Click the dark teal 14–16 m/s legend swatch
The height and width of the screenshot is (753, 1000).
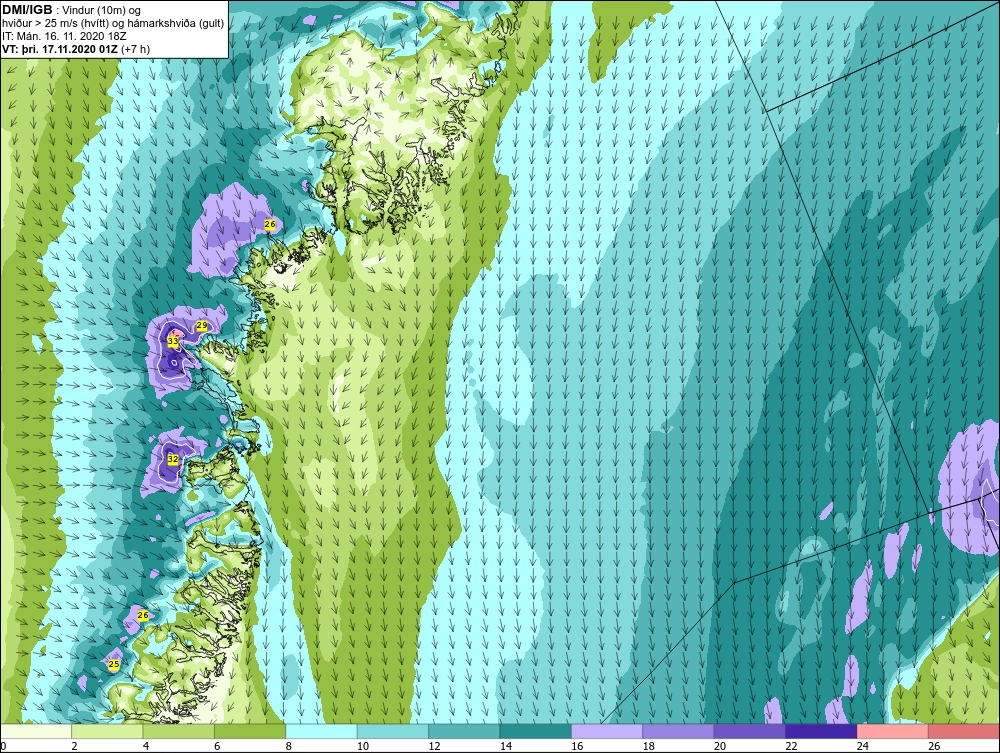tap(536, 731)
